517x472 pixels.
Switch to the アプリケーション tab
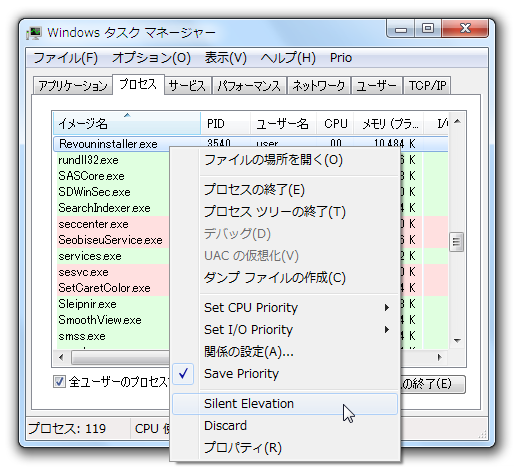pyautogui.click(x=73, y=86)
